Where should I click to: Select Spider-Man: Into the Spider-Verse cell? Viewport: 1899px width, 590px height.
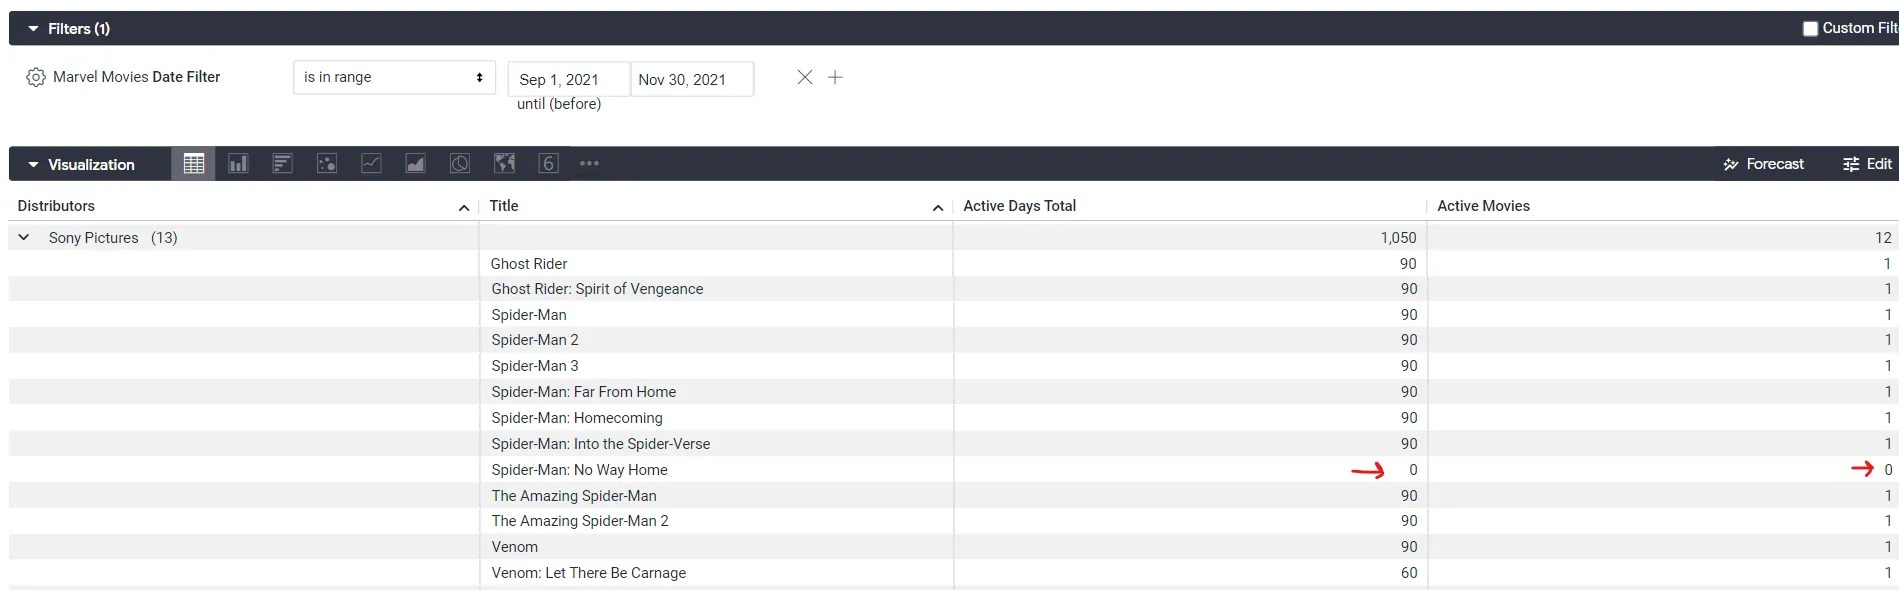point(600,444)
